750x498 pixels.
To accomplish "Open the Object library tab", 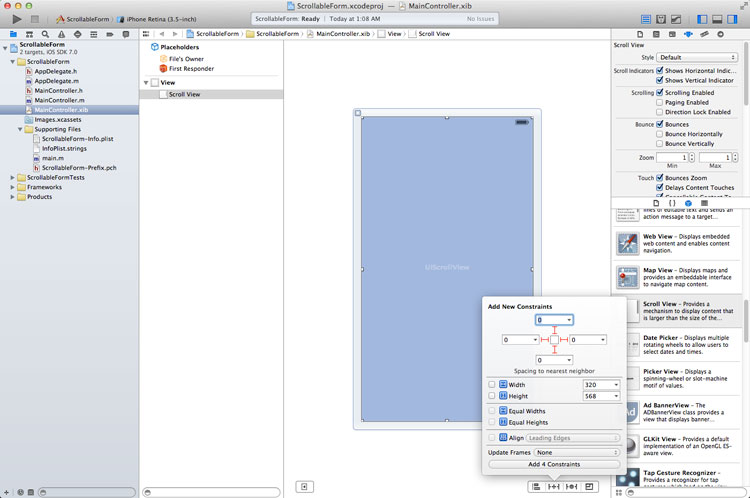I will [688, 203].
